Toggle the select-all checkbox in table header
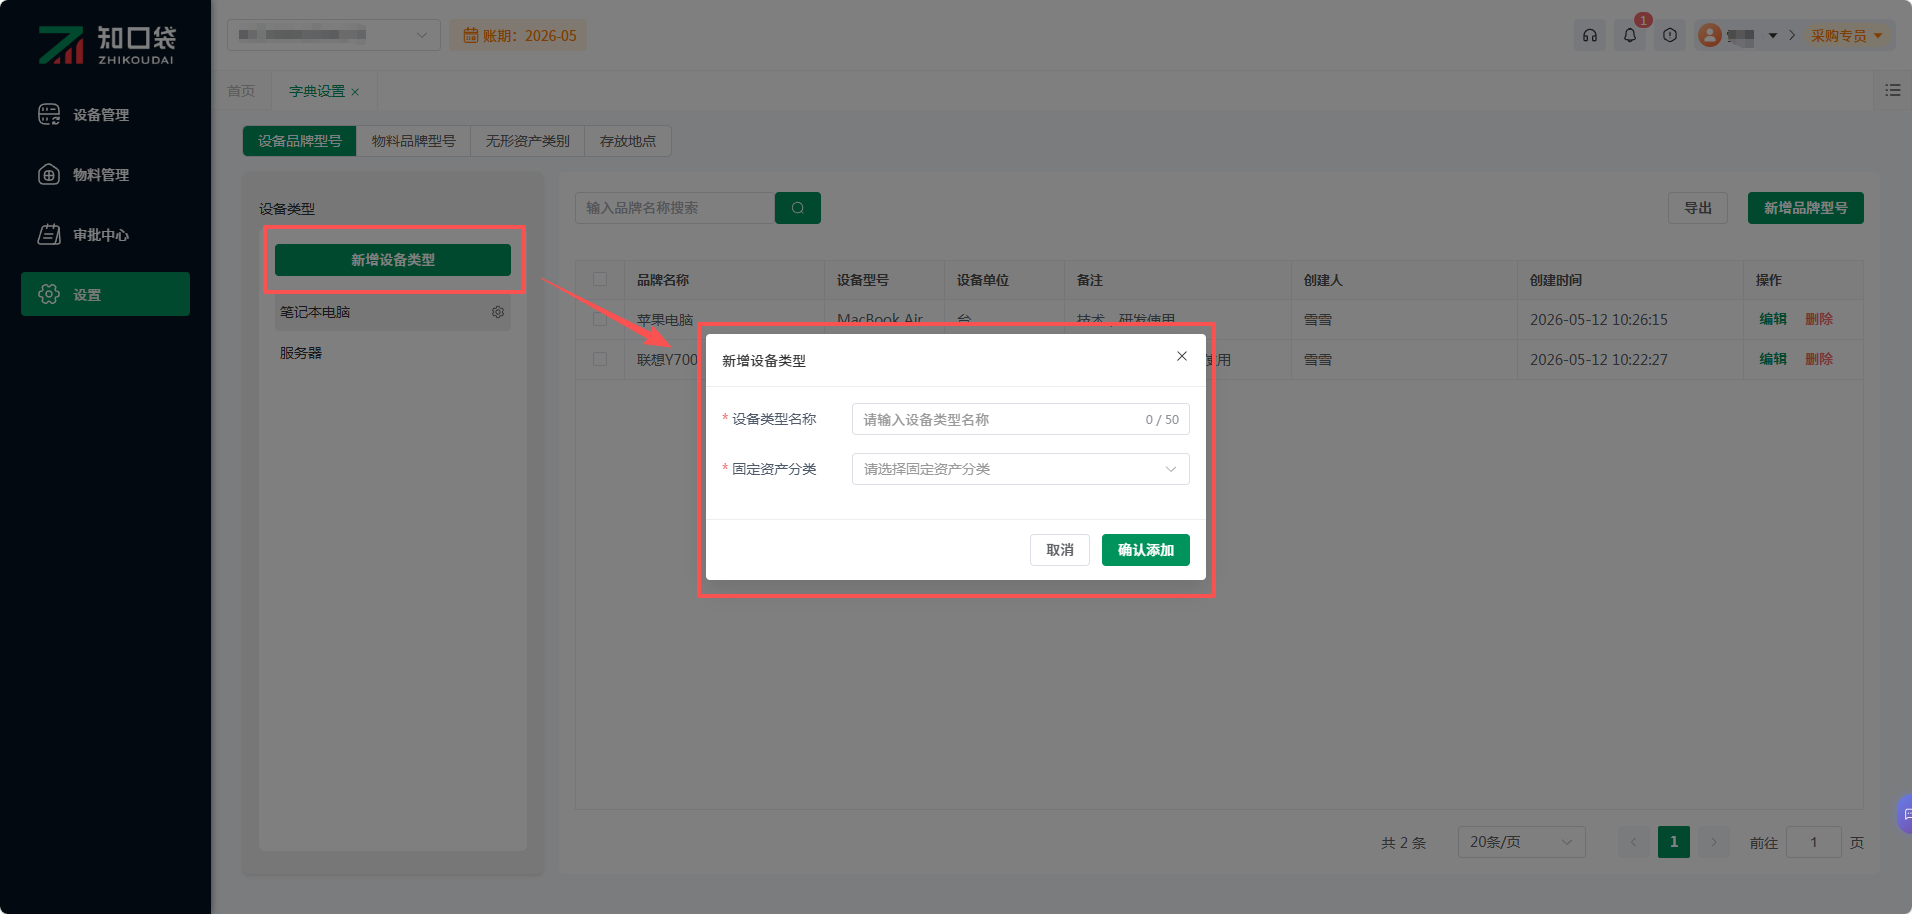 600,279
